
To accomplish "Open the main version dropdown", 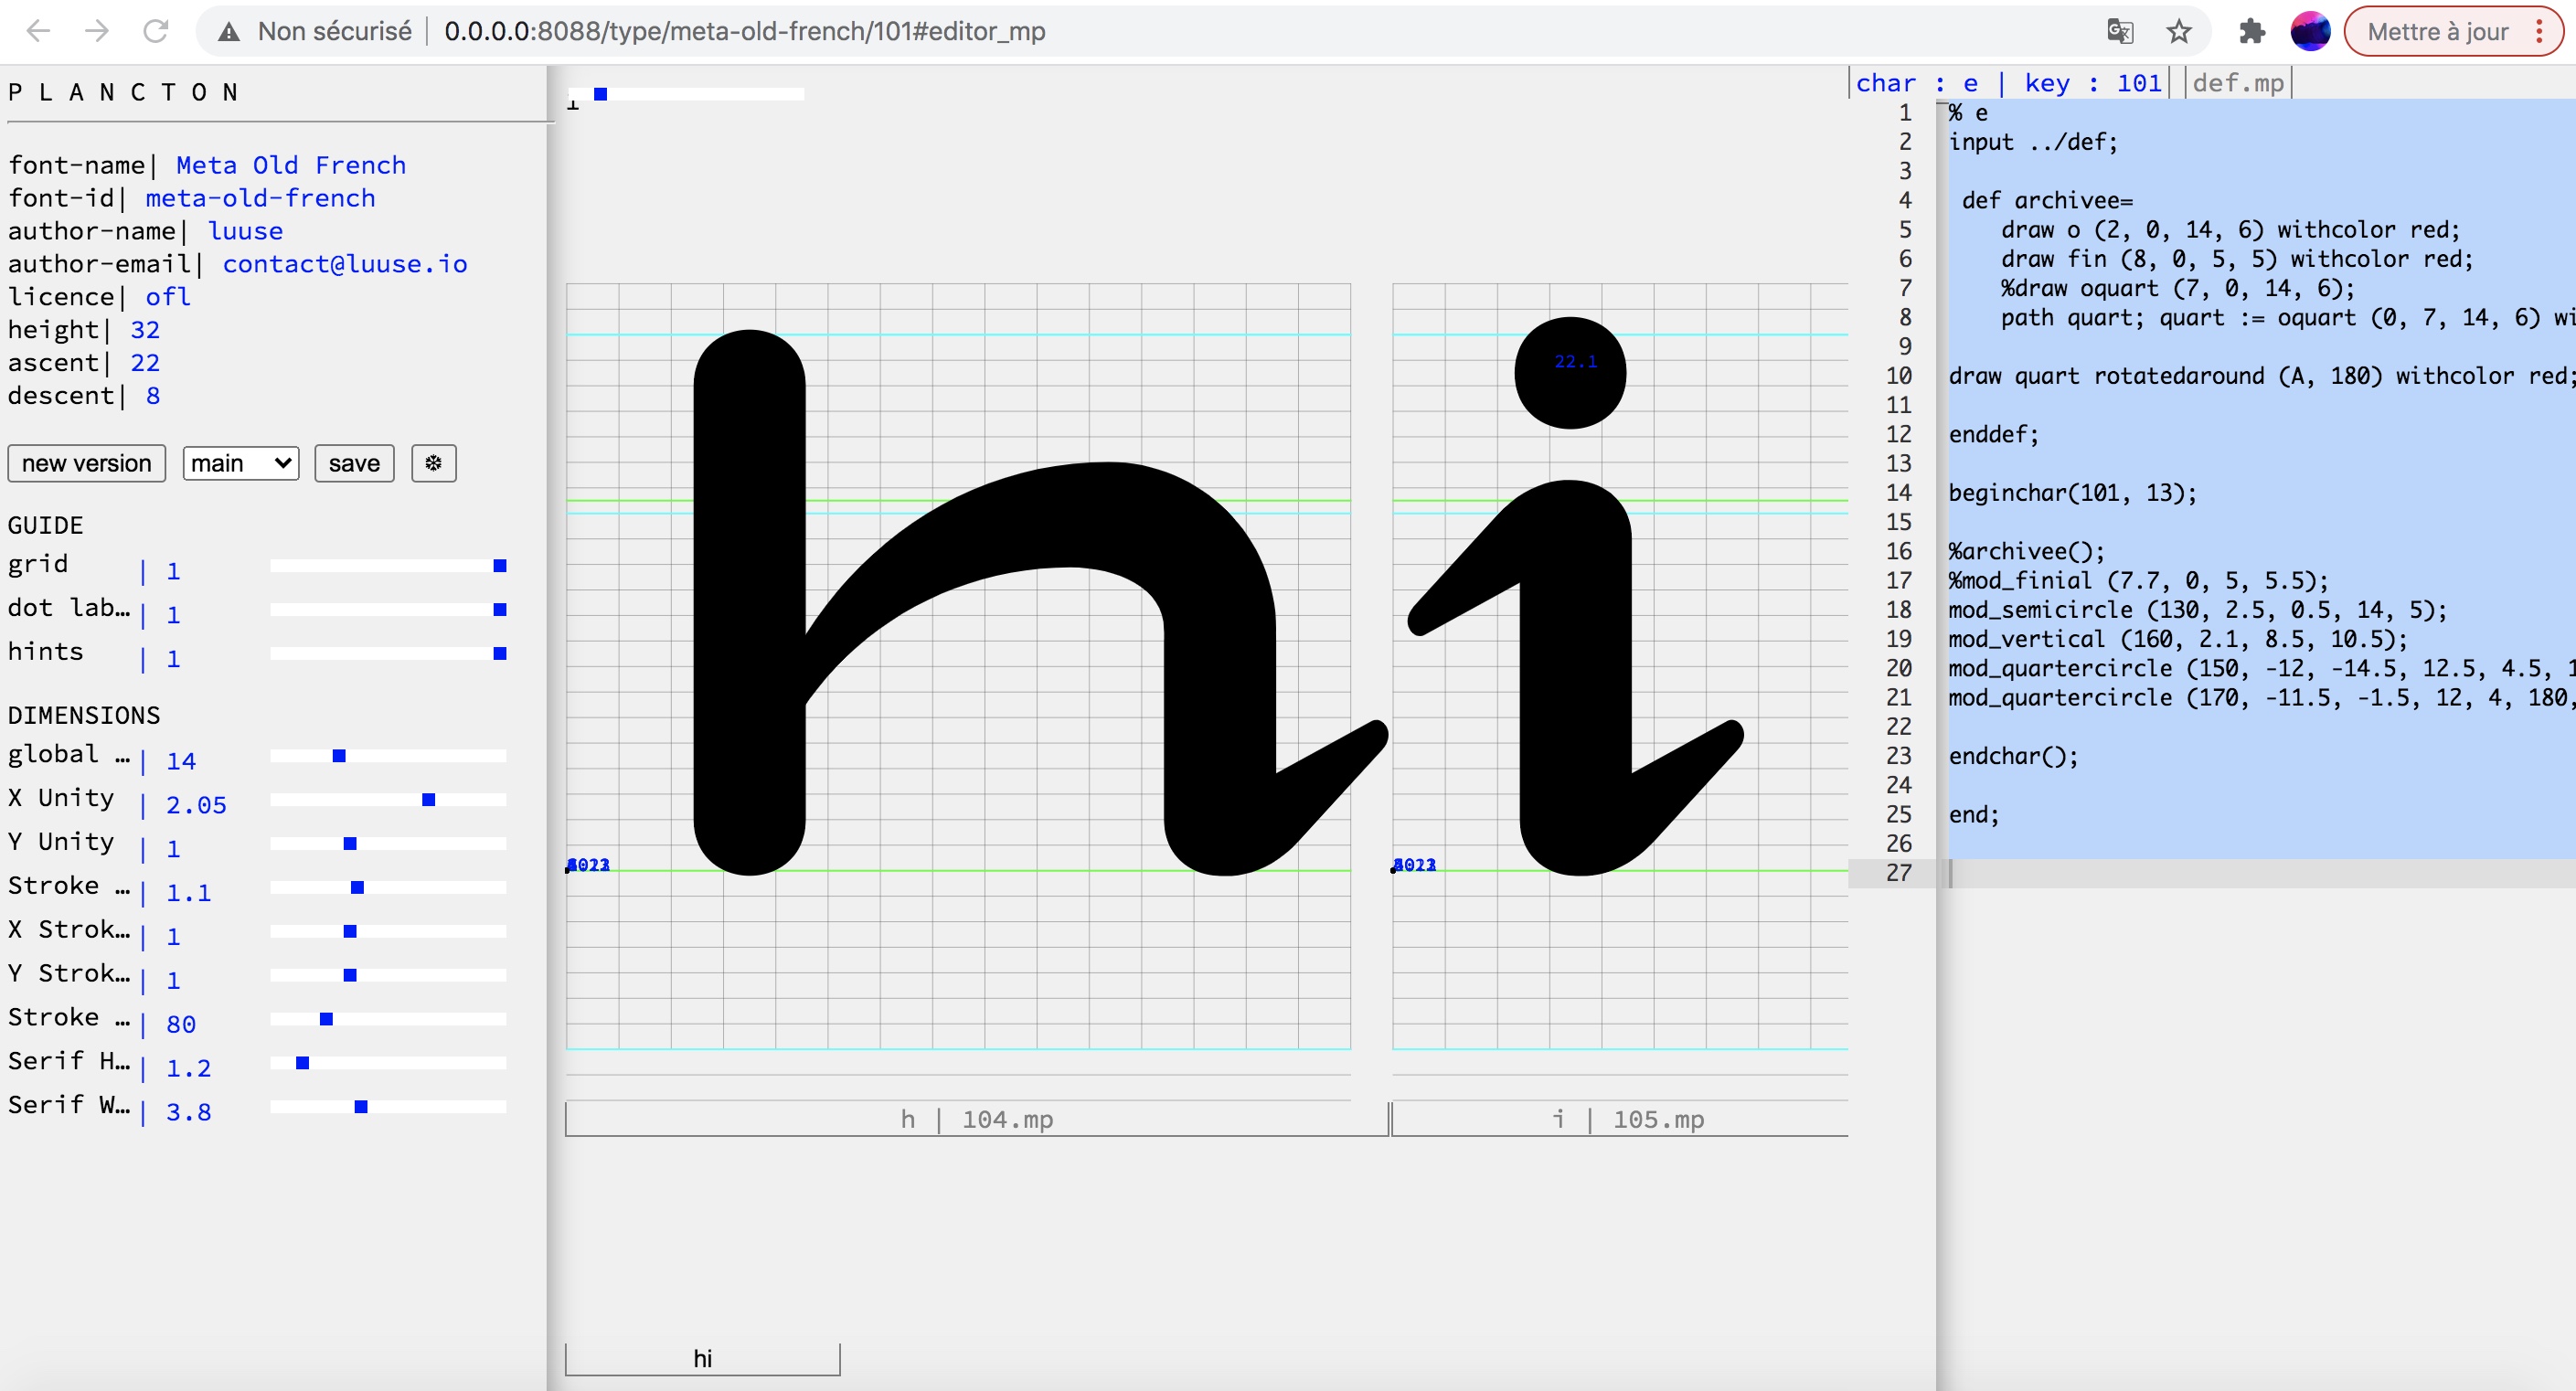I will (241, 463).
